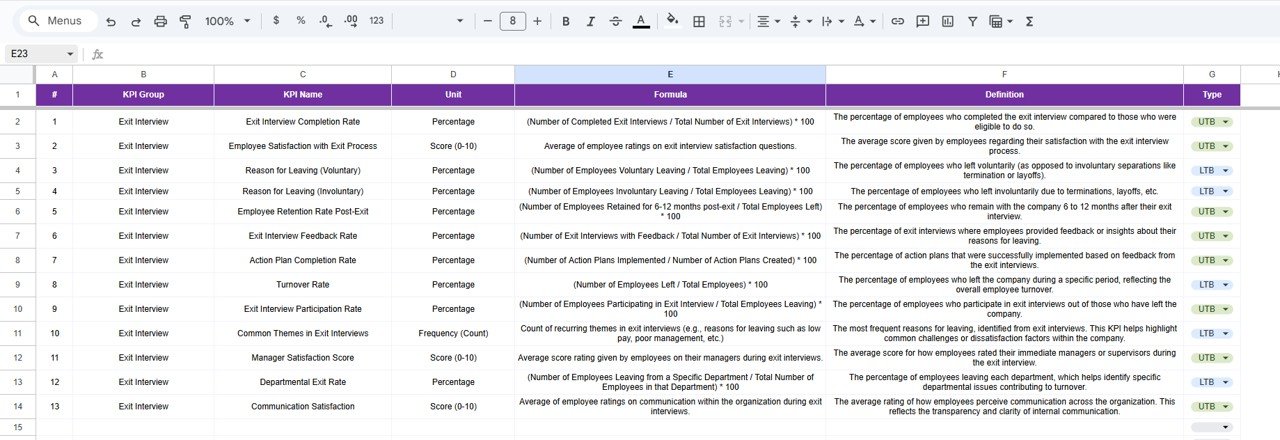Open LTB Type dropdown for Turnover Rate
Viewport: 1280px width, 440px height.
(1211, 285)
